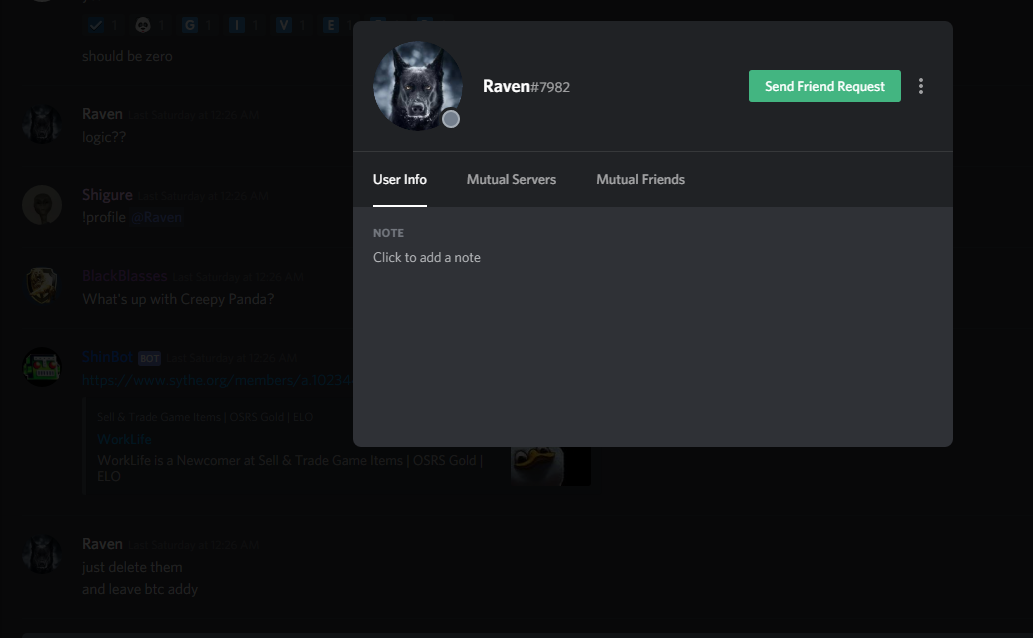
Task: Click Raven username above 'just delete them'
Action: pos(102,544)
